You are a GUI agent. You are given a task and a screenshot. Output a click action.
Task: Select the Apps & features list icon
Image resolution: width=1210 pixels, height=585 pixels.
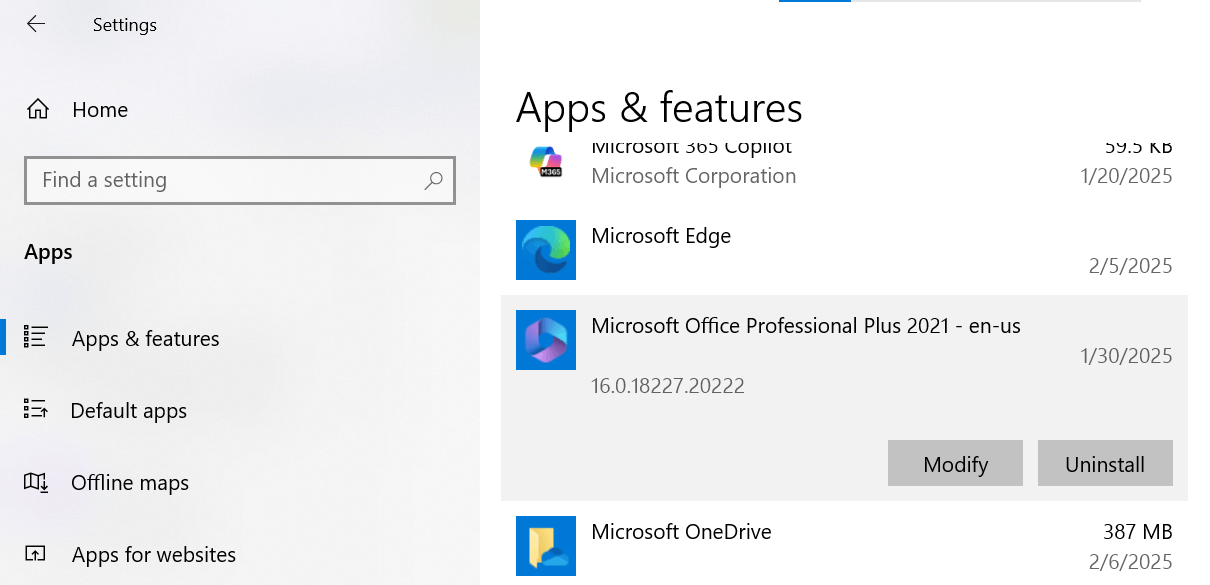pos(35,337)
